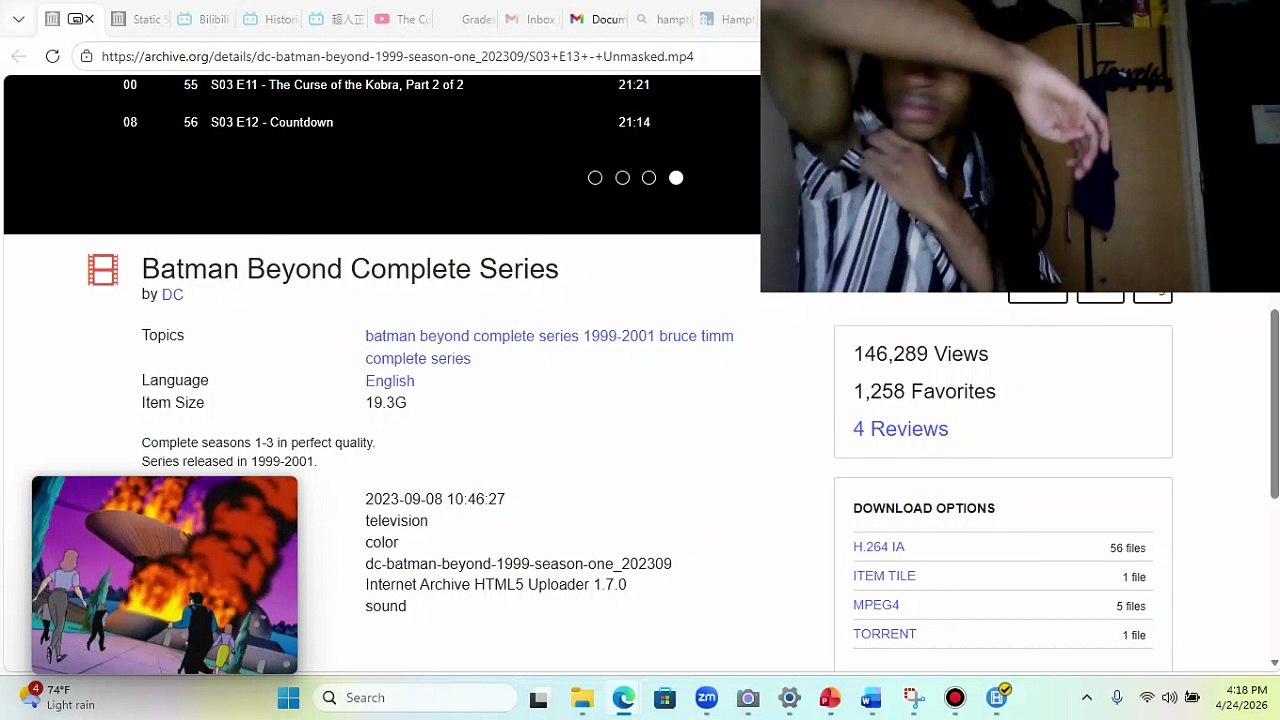
Task: Open the blue badge app in taskbar
Action: click(x=997, y=697)
